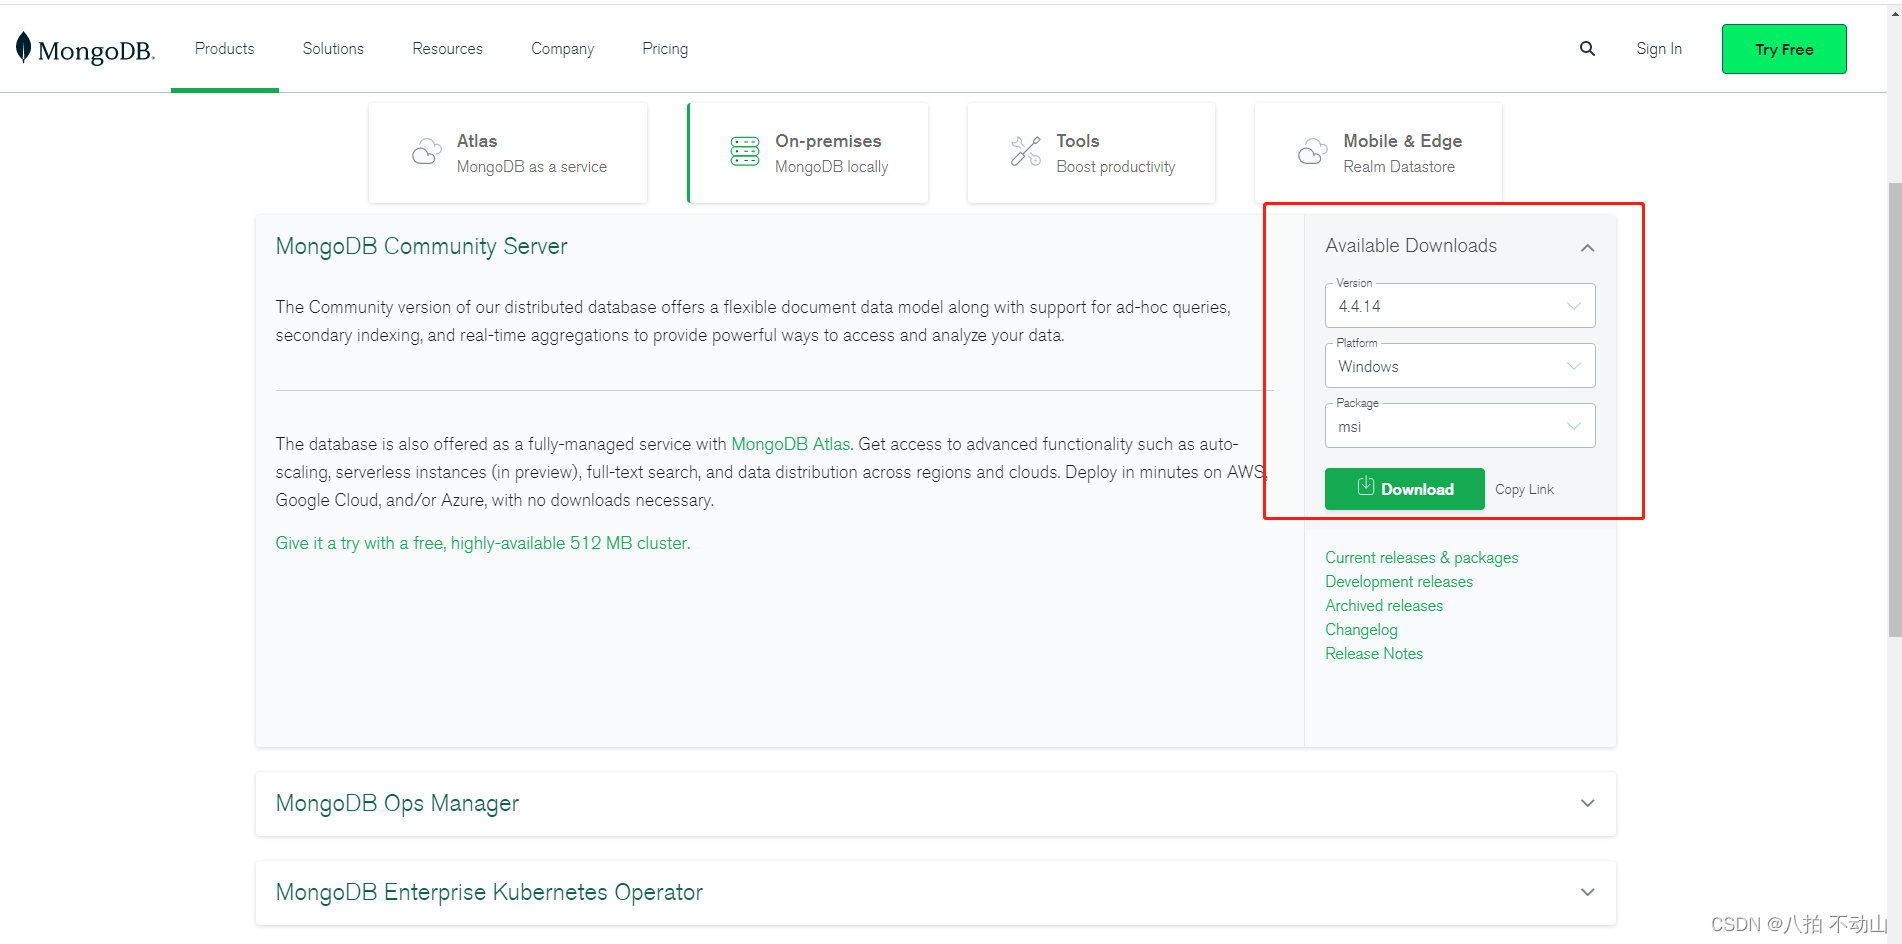This screenshot has height=944, width=1902.
Task: Go to the Pricing page
Action: pos(665,49)
